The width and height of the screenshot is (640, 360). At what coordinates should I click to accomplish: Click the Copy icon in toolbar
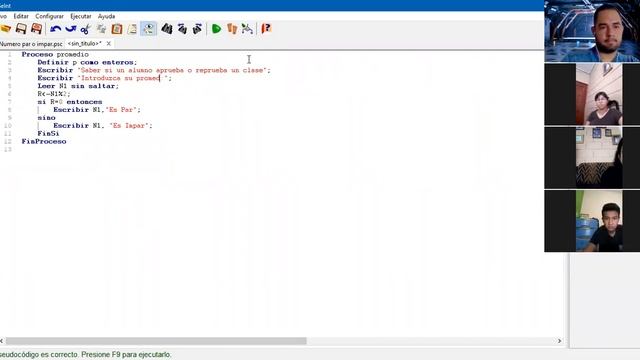[x=101, y=29]
